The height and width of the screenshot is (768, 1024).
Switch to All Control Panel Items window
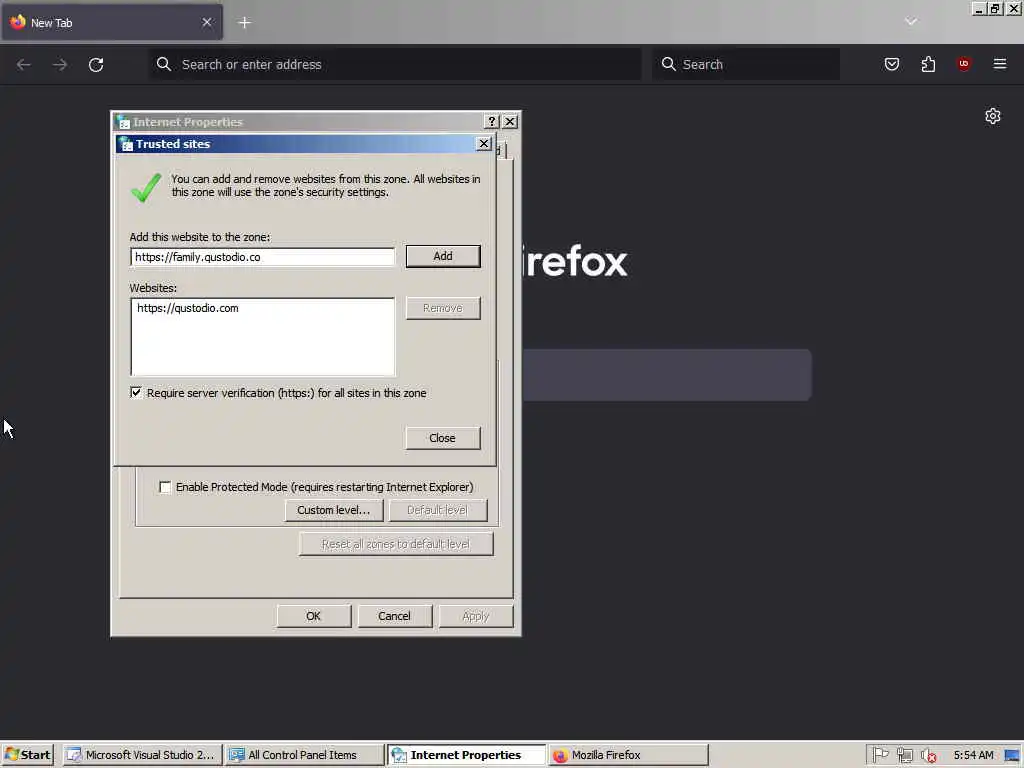(x=304, y=755)
